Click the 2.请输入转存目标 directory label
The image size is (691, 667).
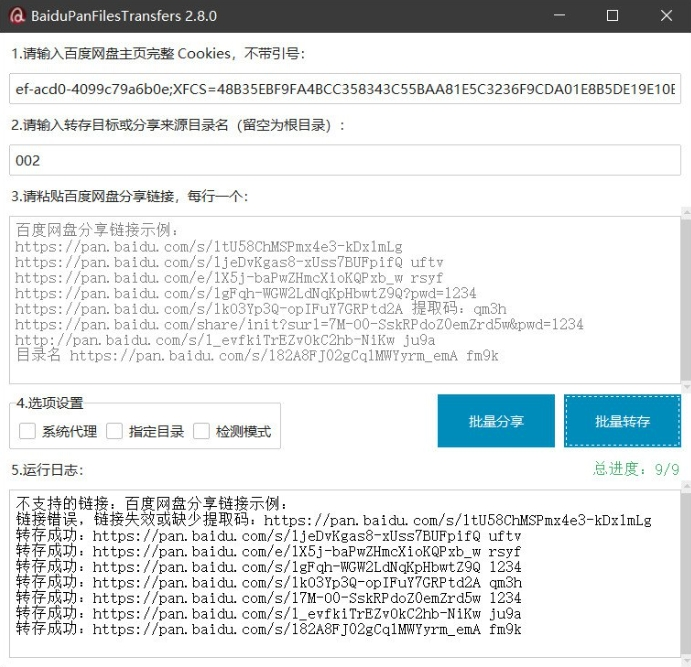click(178, 125)
